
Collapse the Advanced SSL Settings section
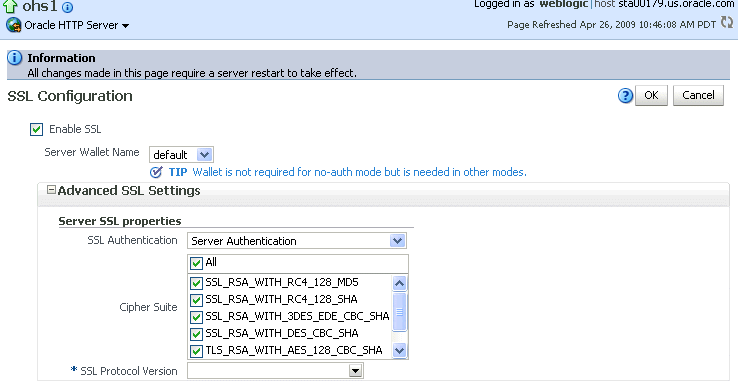tap(51, 190)
